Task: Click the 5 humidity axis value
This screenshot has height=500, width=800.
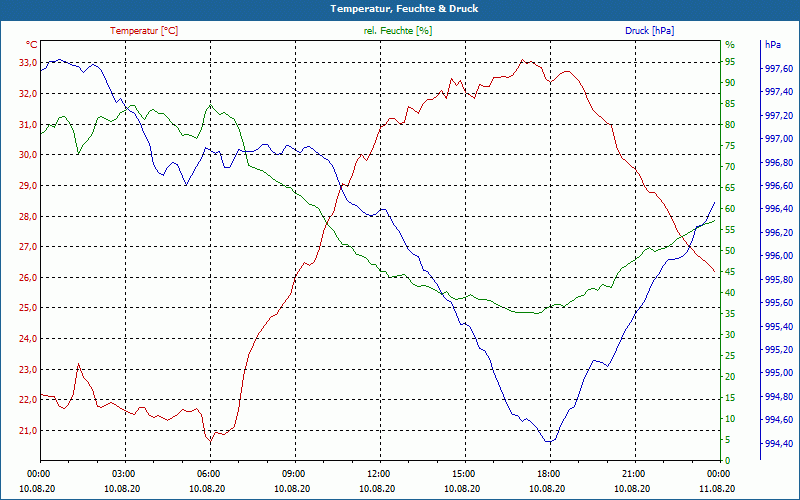Action: [x=728, y=440]
